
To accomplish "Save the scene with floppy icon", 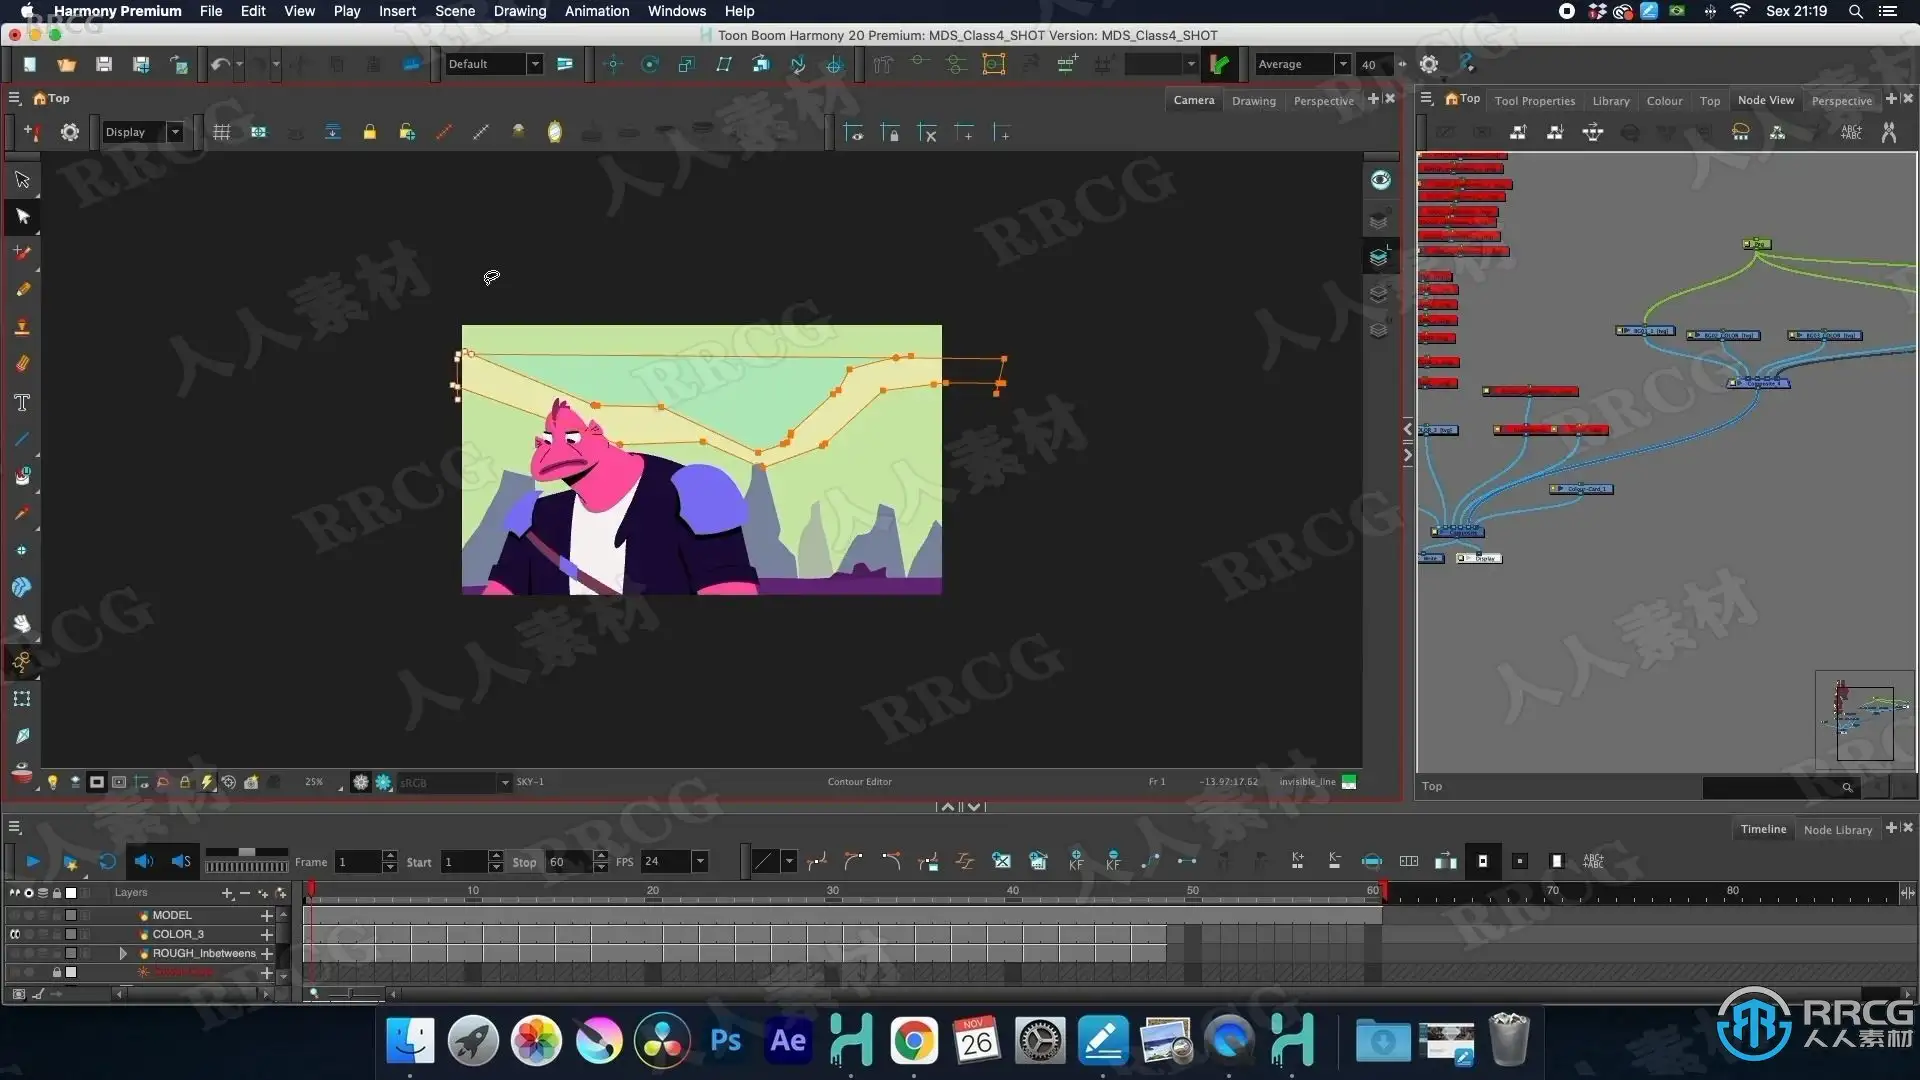I will (104, 65).
